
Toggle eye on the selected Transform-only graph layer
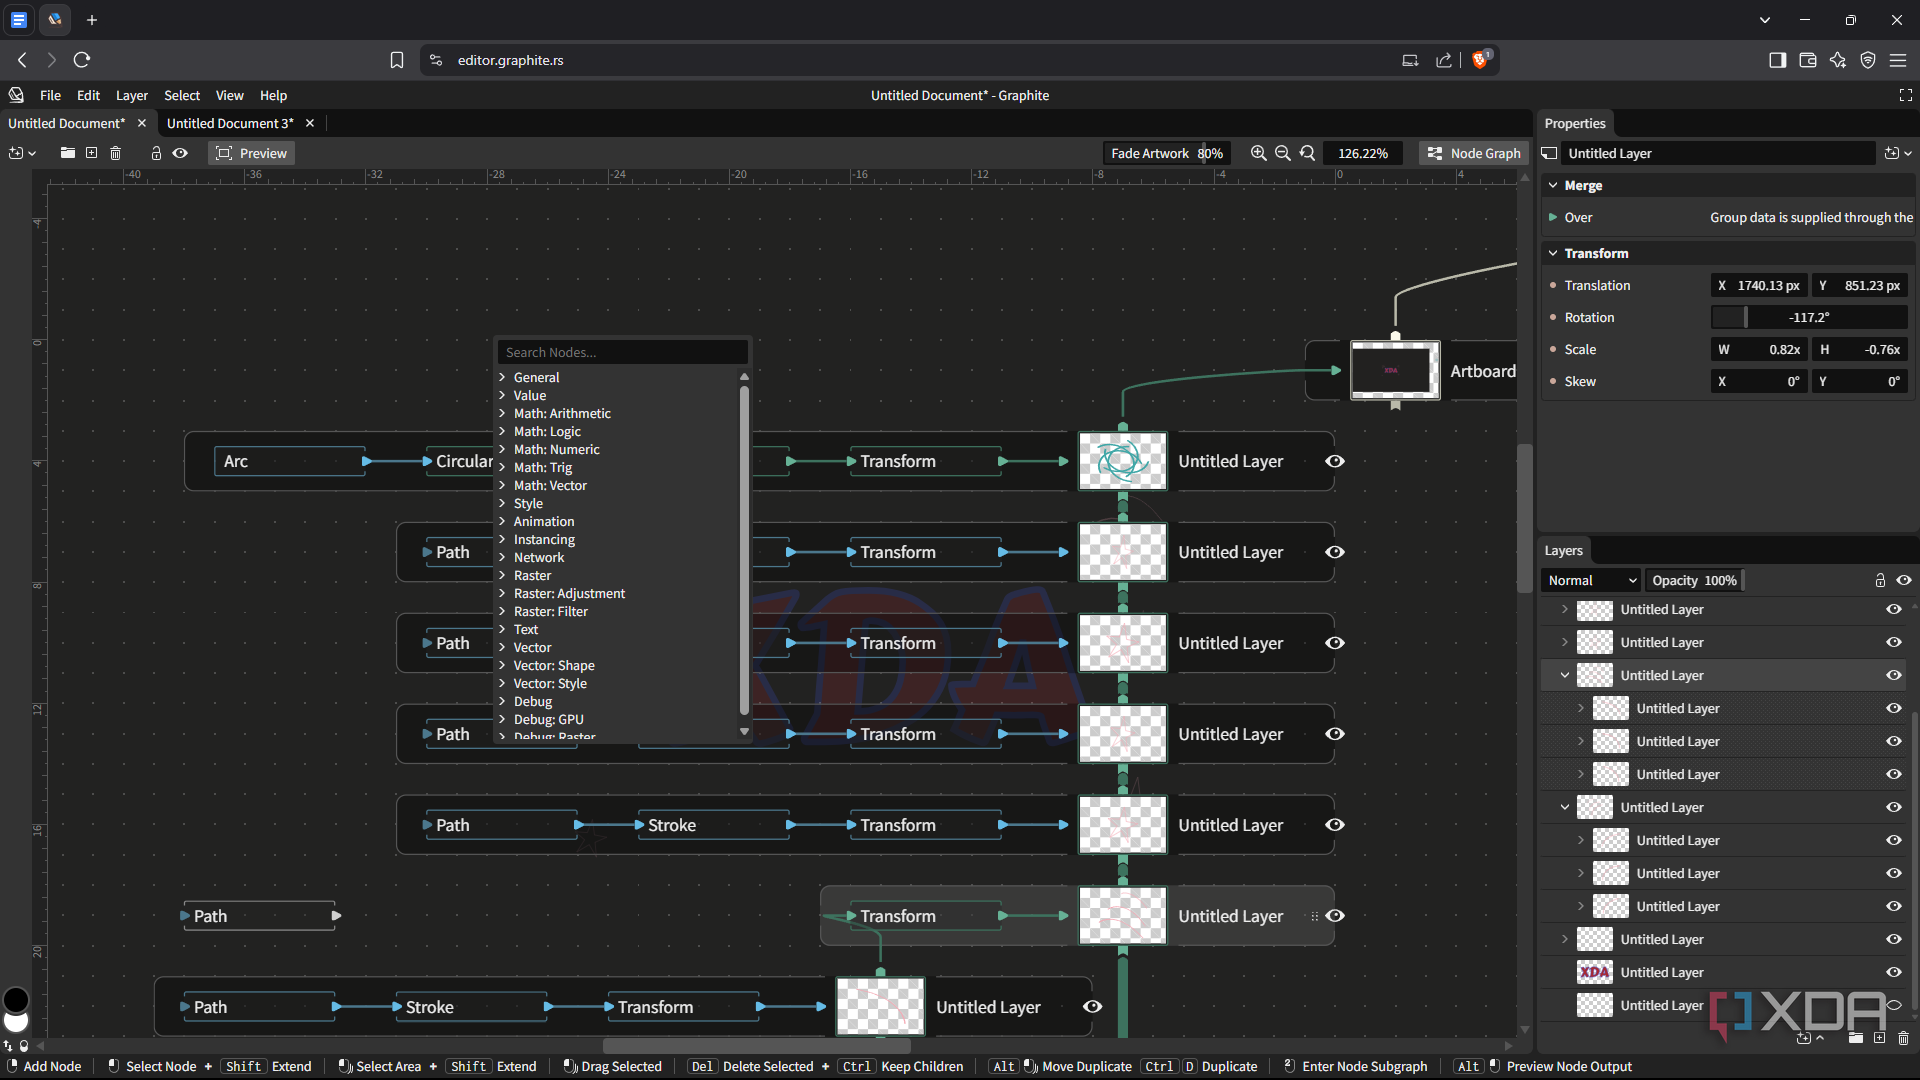[x=1335, y=916]
